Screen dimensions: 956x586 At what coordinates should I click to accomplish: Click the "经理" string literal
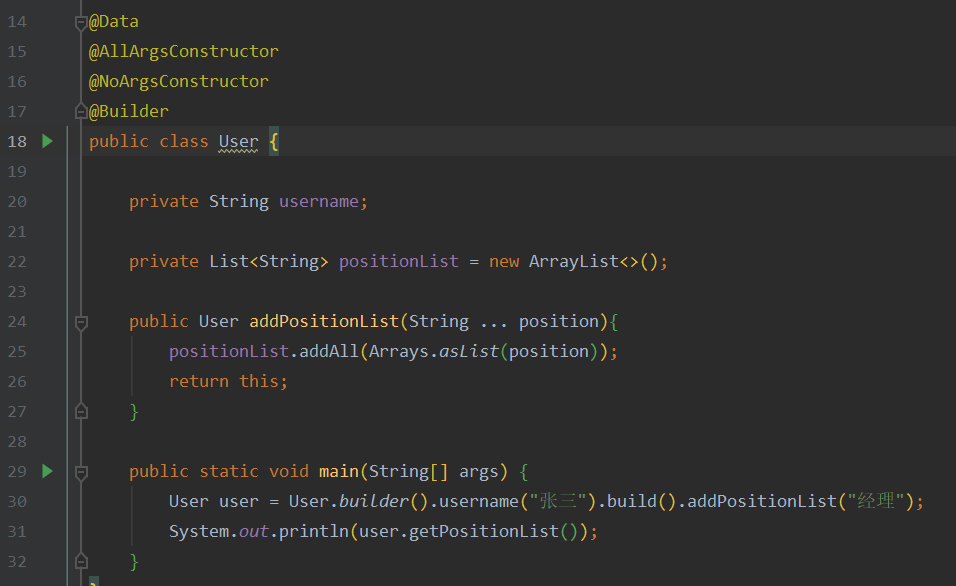pos(877,501)
